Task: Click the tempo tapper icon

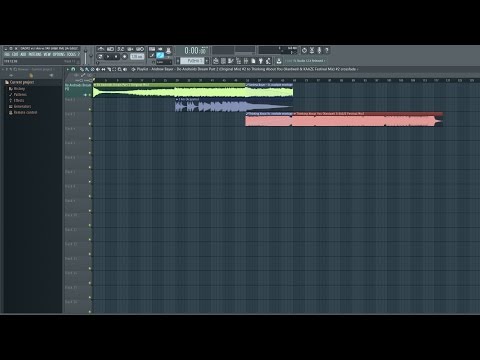Action: pos(268,61)
